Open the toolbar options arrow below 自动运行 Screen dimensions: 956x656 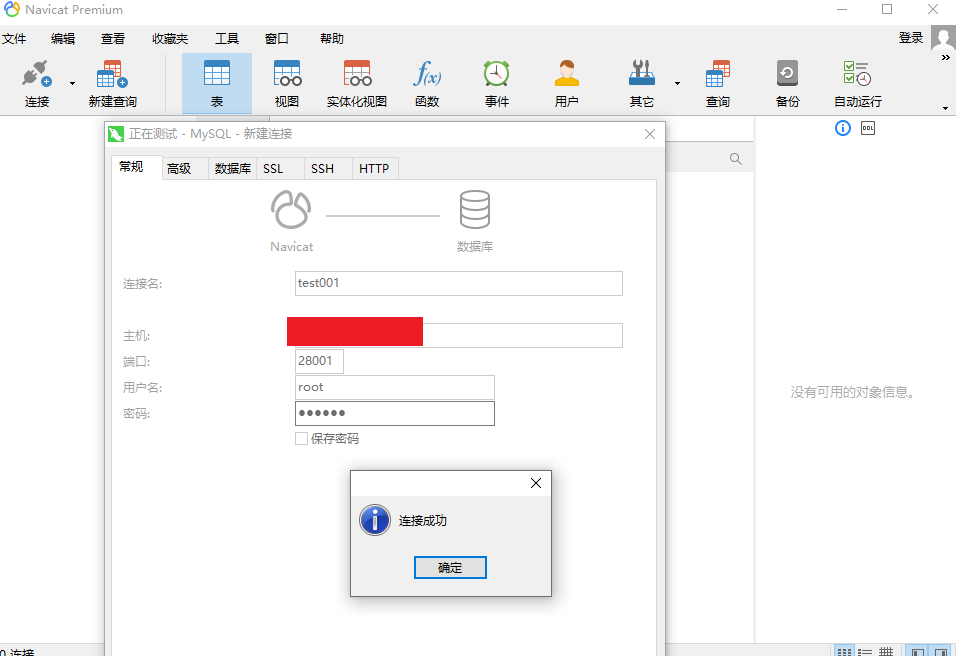(946, 108)
